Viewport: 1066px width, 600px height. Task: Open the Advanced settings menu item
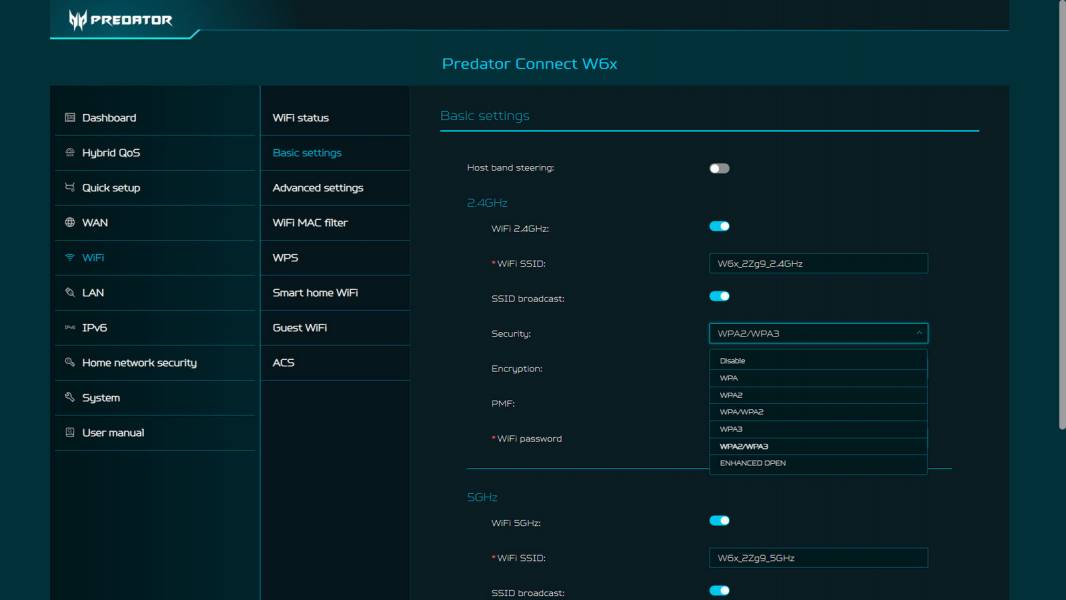coord(318,187)
